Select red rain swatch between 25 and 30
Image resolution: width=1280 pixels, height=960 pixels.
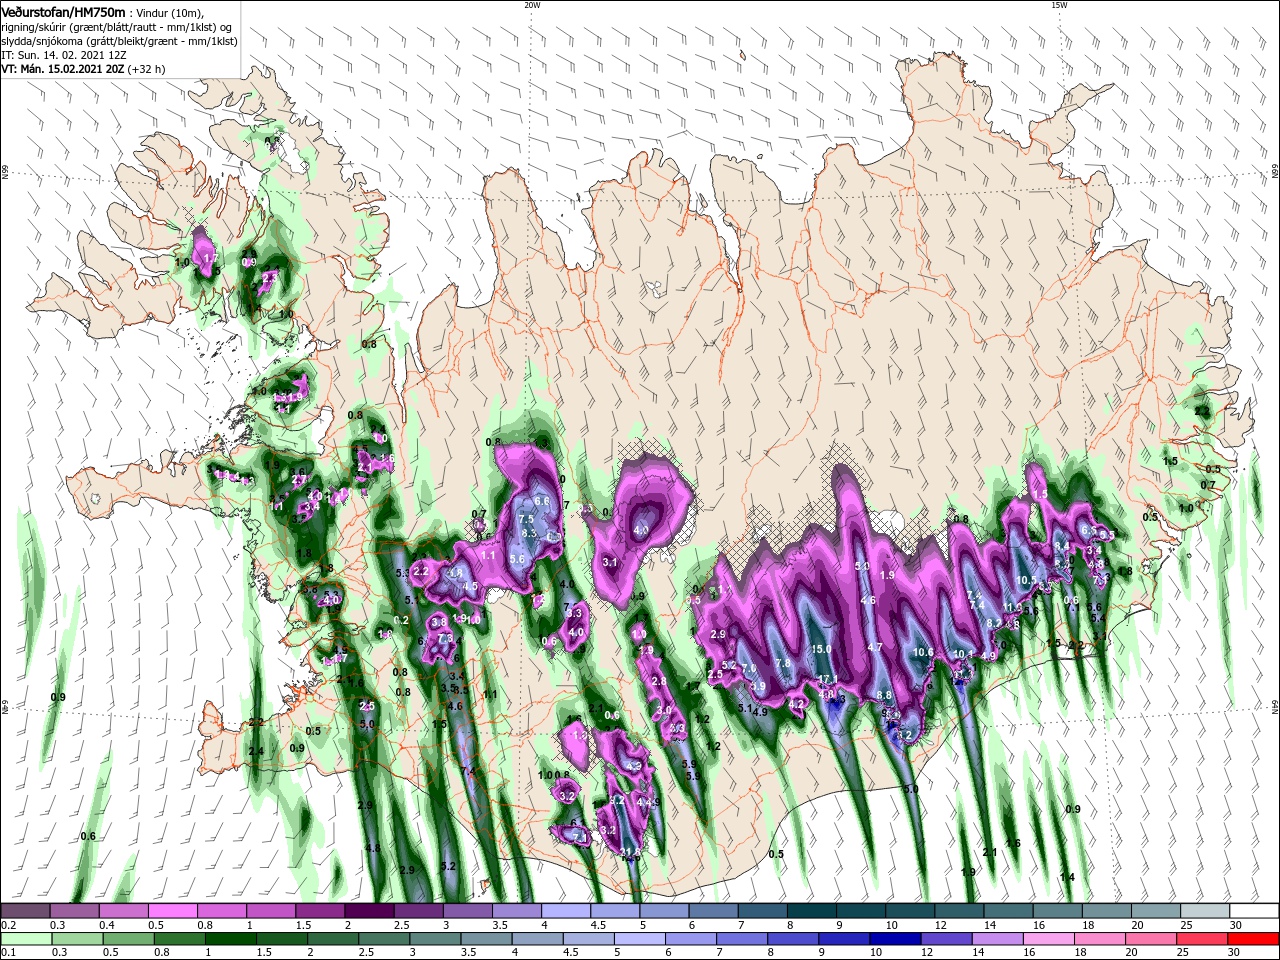coord(1204,939)
